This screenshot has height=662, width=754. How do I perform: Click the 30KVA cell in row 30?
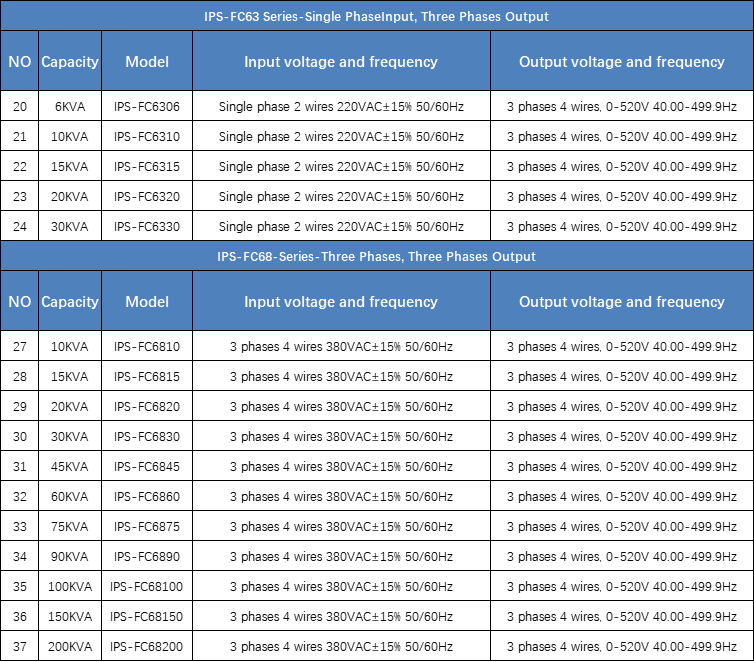(70, 436)
